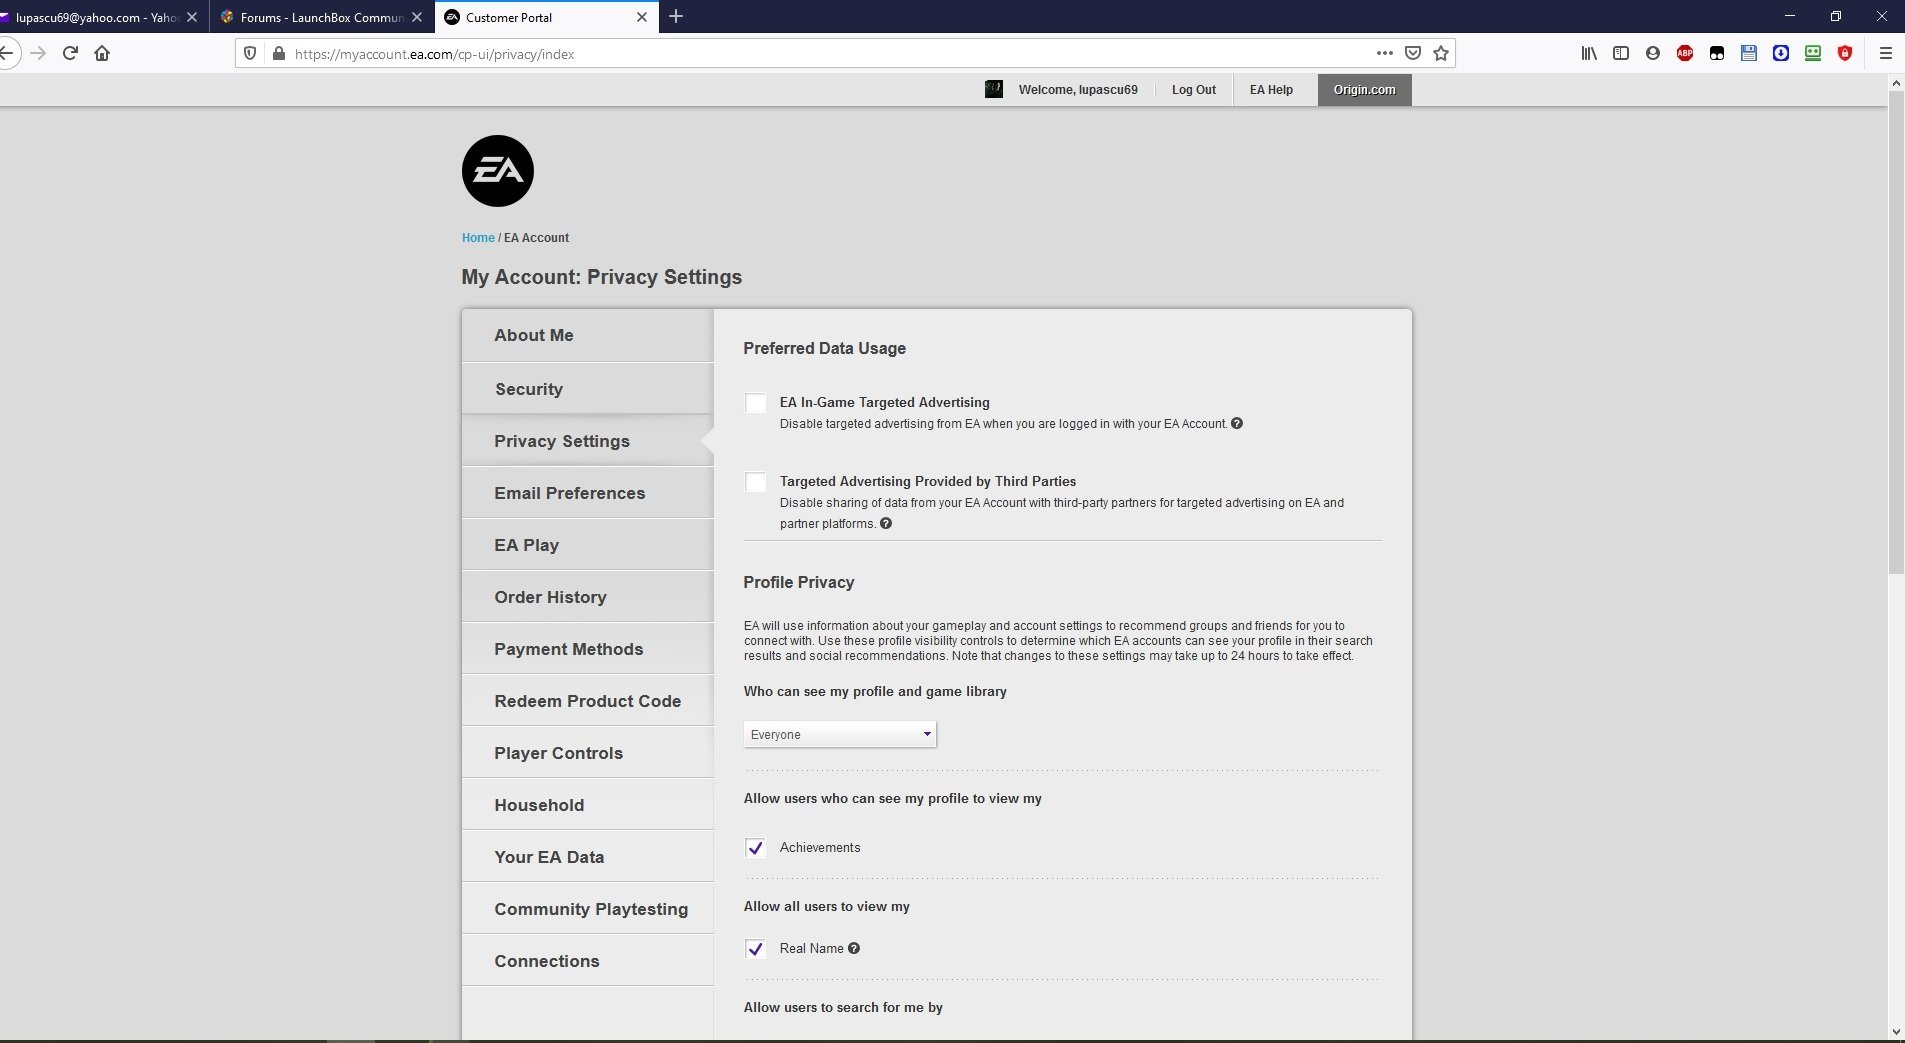The height and width of the screenshot is (1043, 1905).
Task: Open Player Controls section
Action: pos(588,753)
